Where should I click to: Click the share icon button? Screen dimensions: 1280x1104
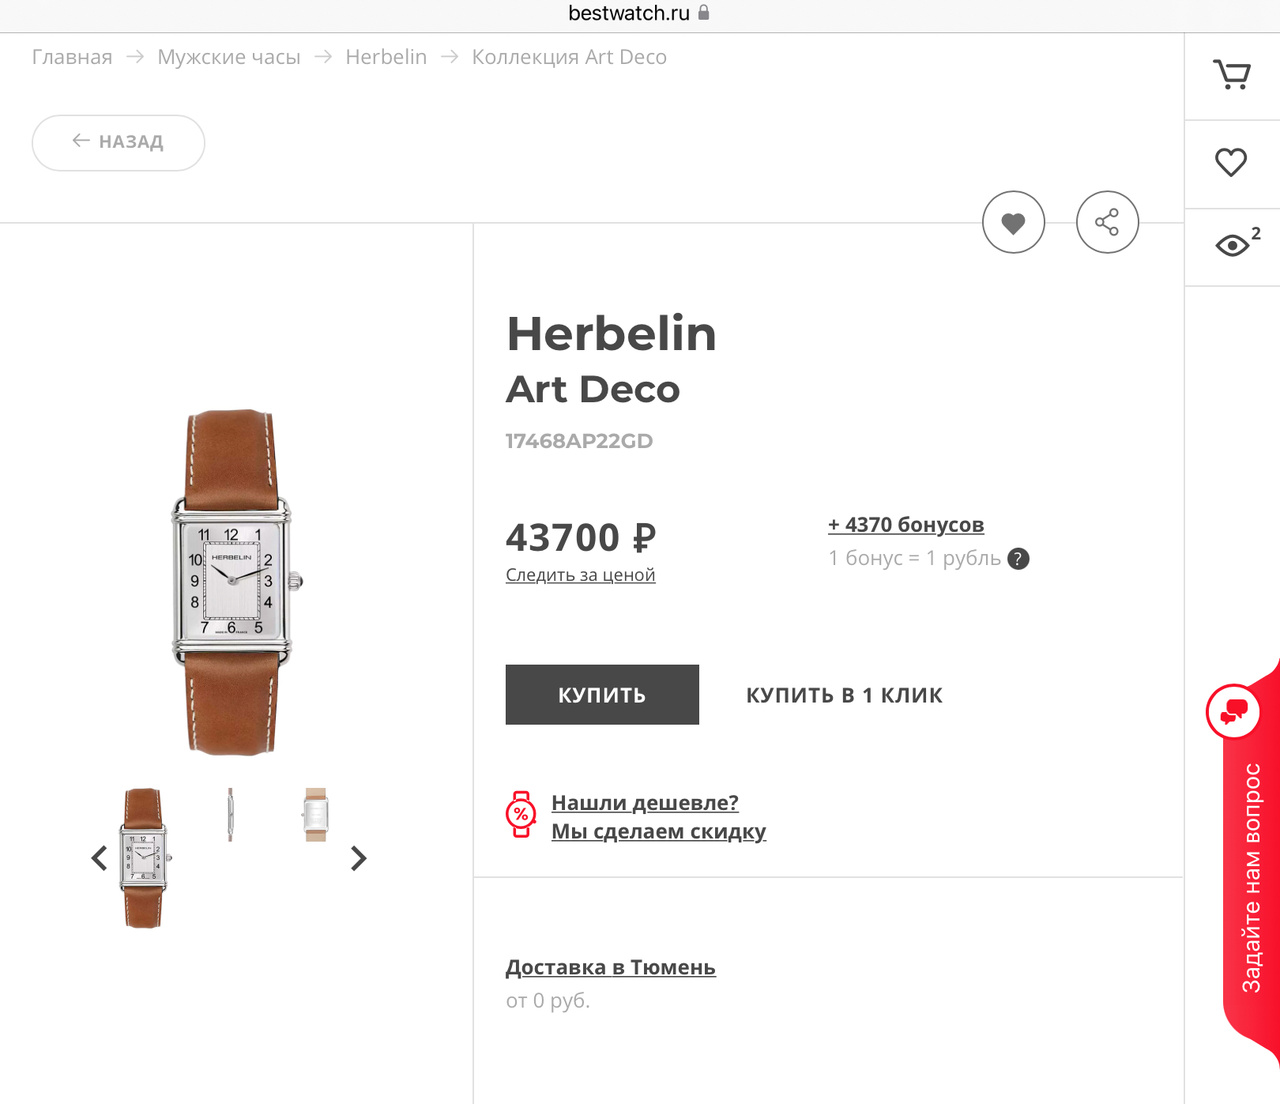pyautogui.click(x=1107, y=222)
